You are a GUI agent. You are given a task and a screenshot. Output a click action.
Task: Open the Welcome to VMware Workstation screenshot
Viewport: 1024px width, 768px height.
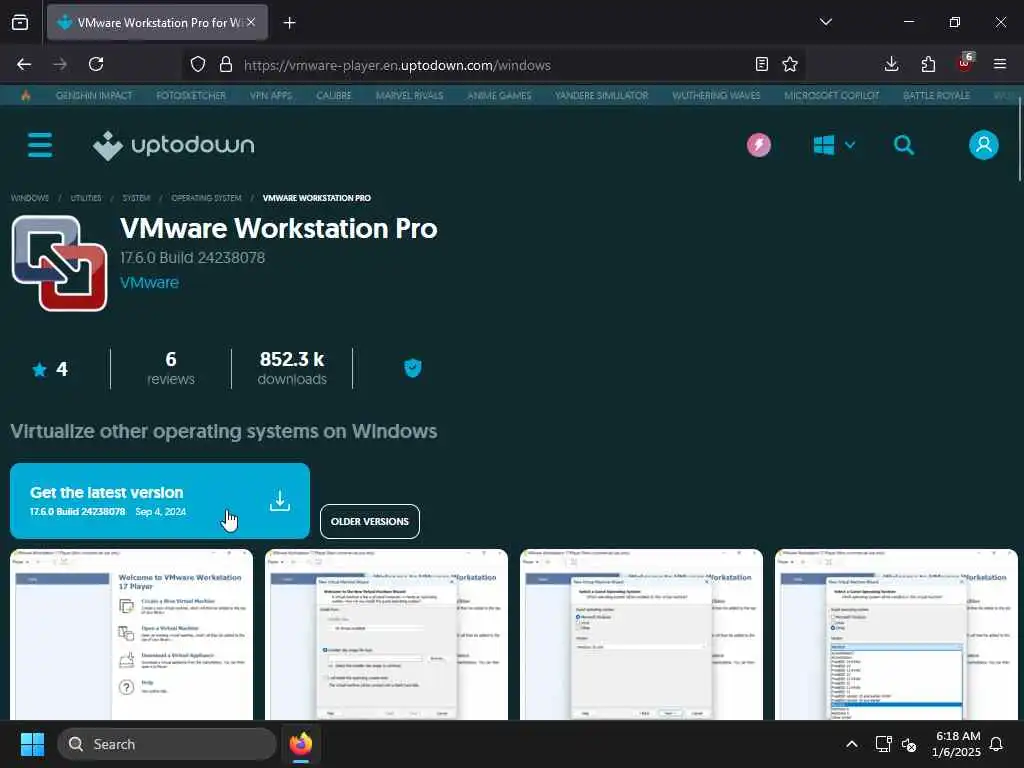click(x=131, y=635)
